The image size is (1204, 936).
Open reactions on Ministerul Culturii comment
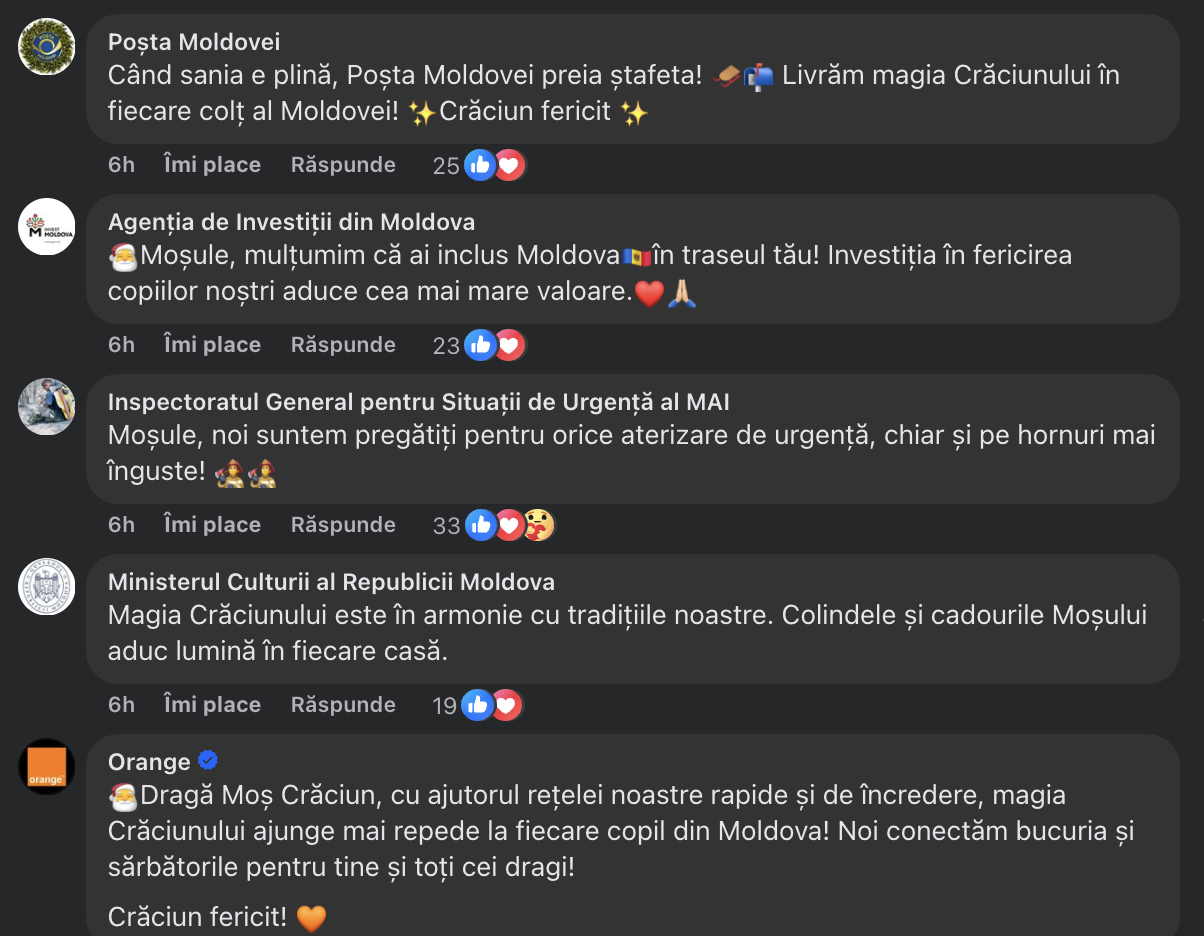click(492, 705)
